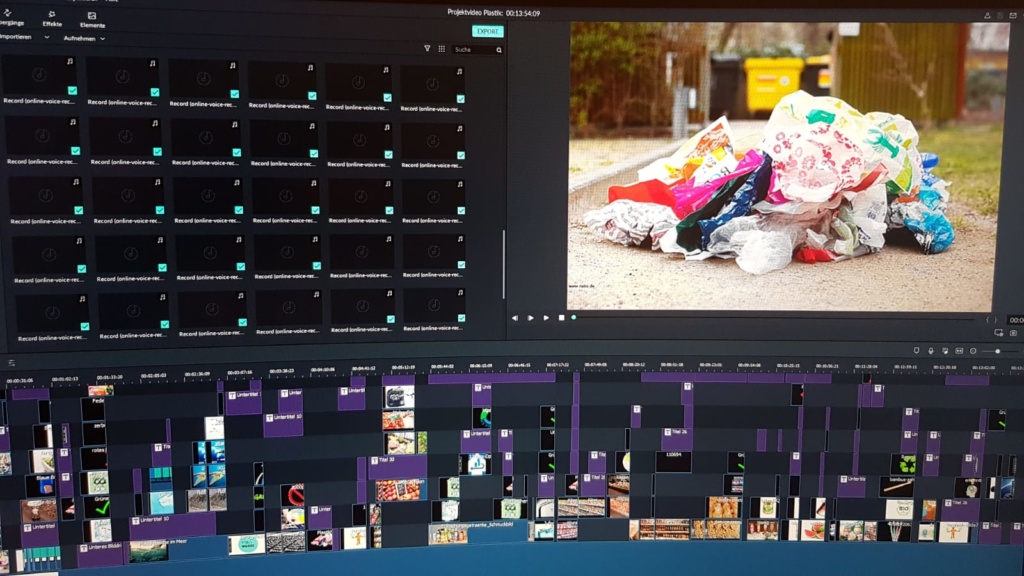The image size is (1024, 576).
Task: Play the preview video
Action: (x=546, y=318)
